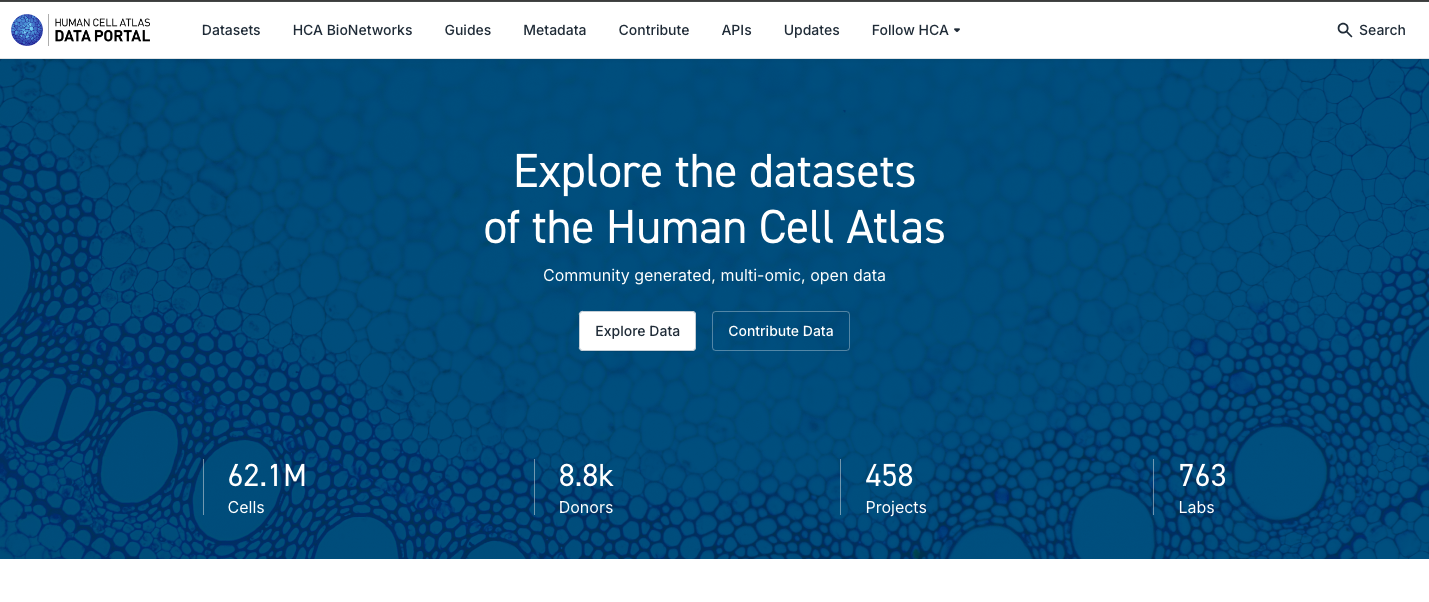
Task: Open the Guides menu item
Action: [x=468, y=30]
